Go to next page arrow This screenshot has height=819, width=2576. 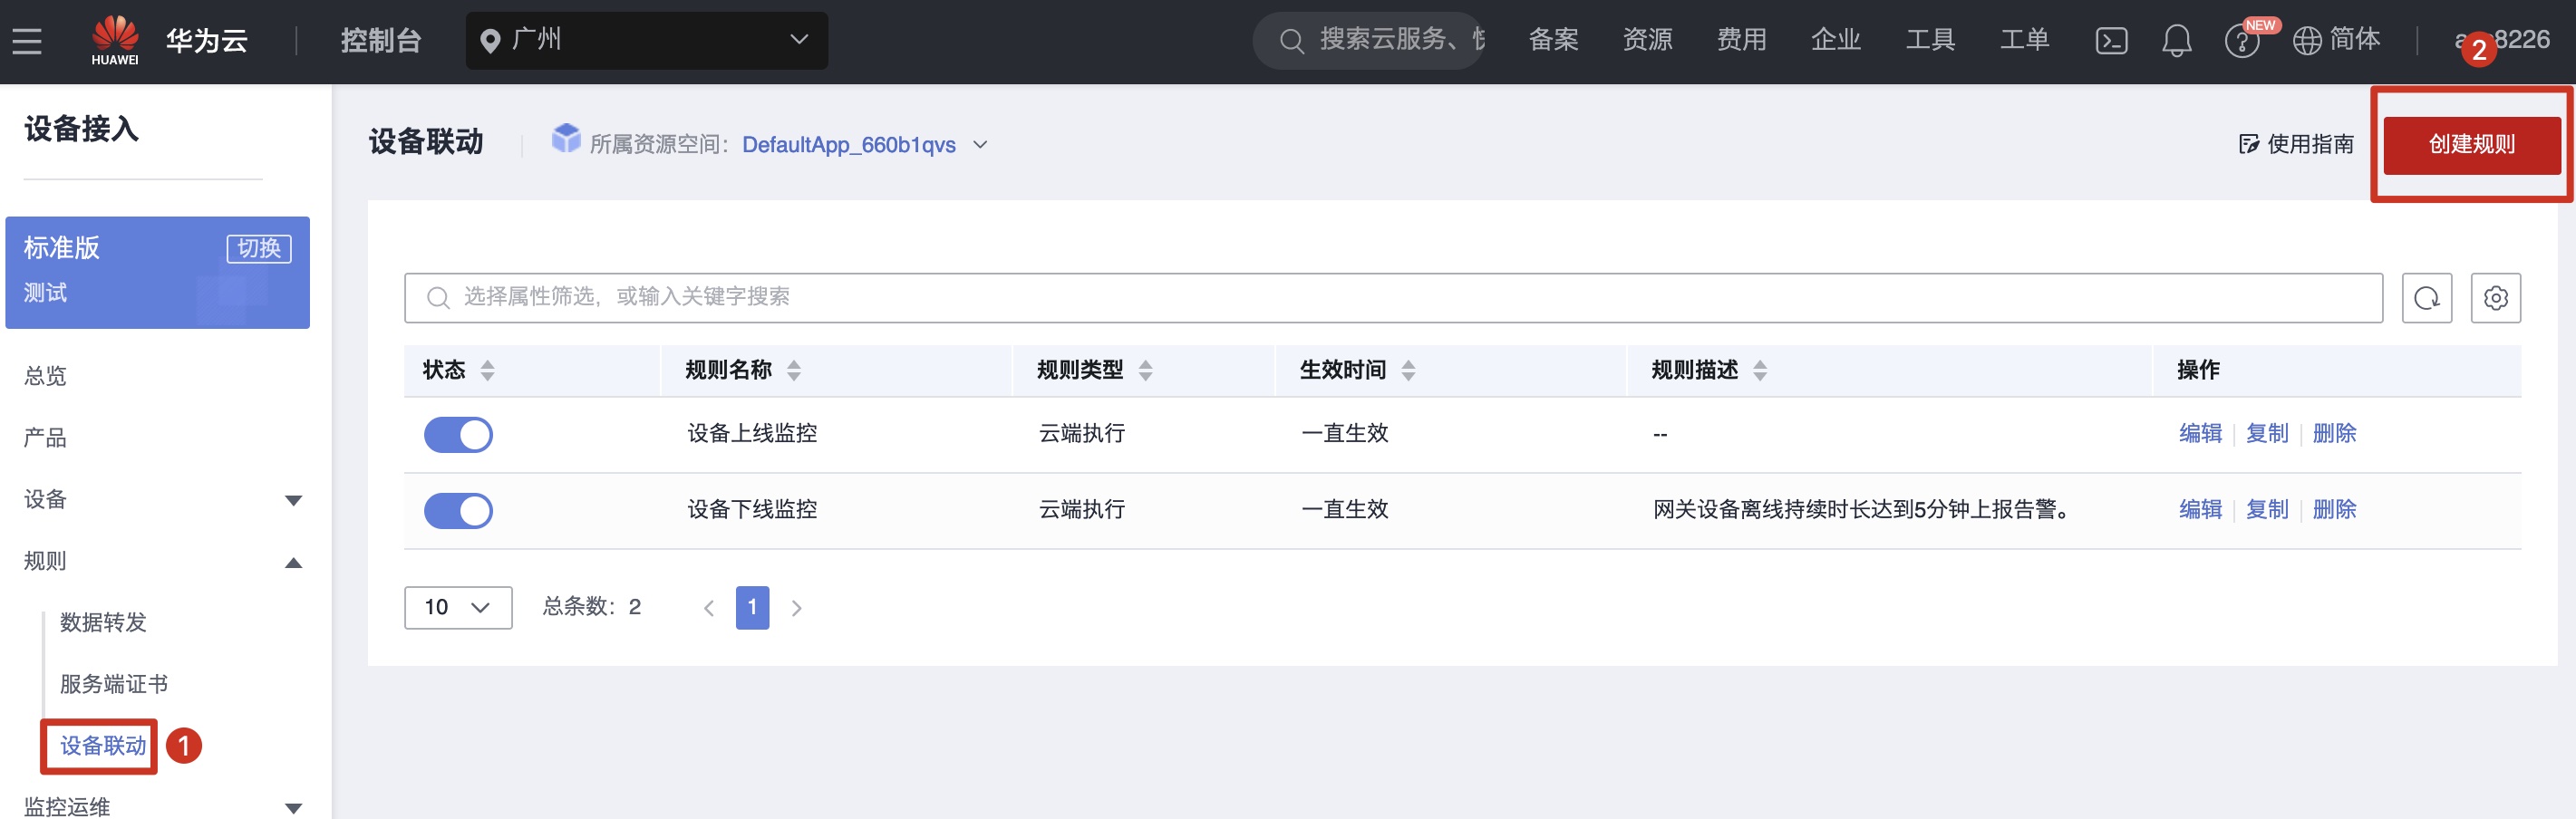tap(797, 608)
